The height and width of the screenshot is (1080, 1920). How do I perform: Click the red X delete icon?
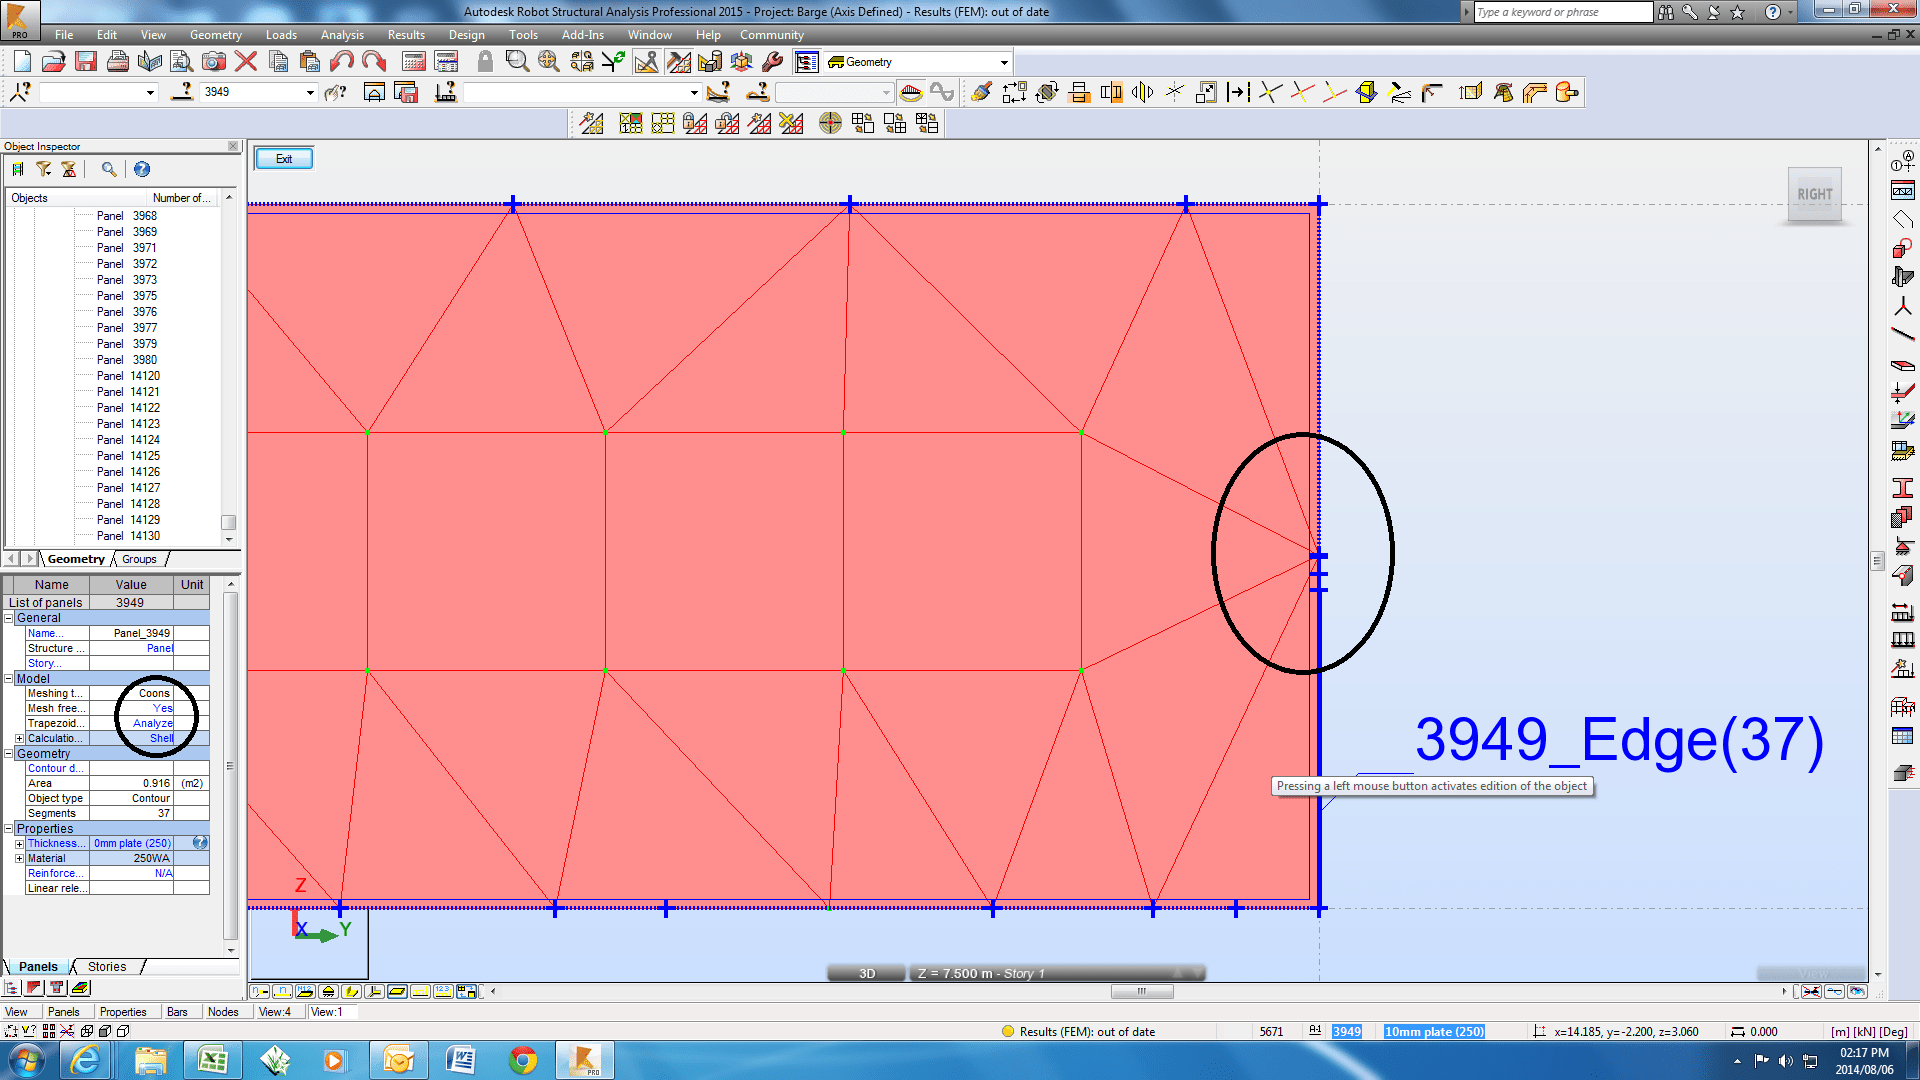pyautogui.click(x=246, y=62)
